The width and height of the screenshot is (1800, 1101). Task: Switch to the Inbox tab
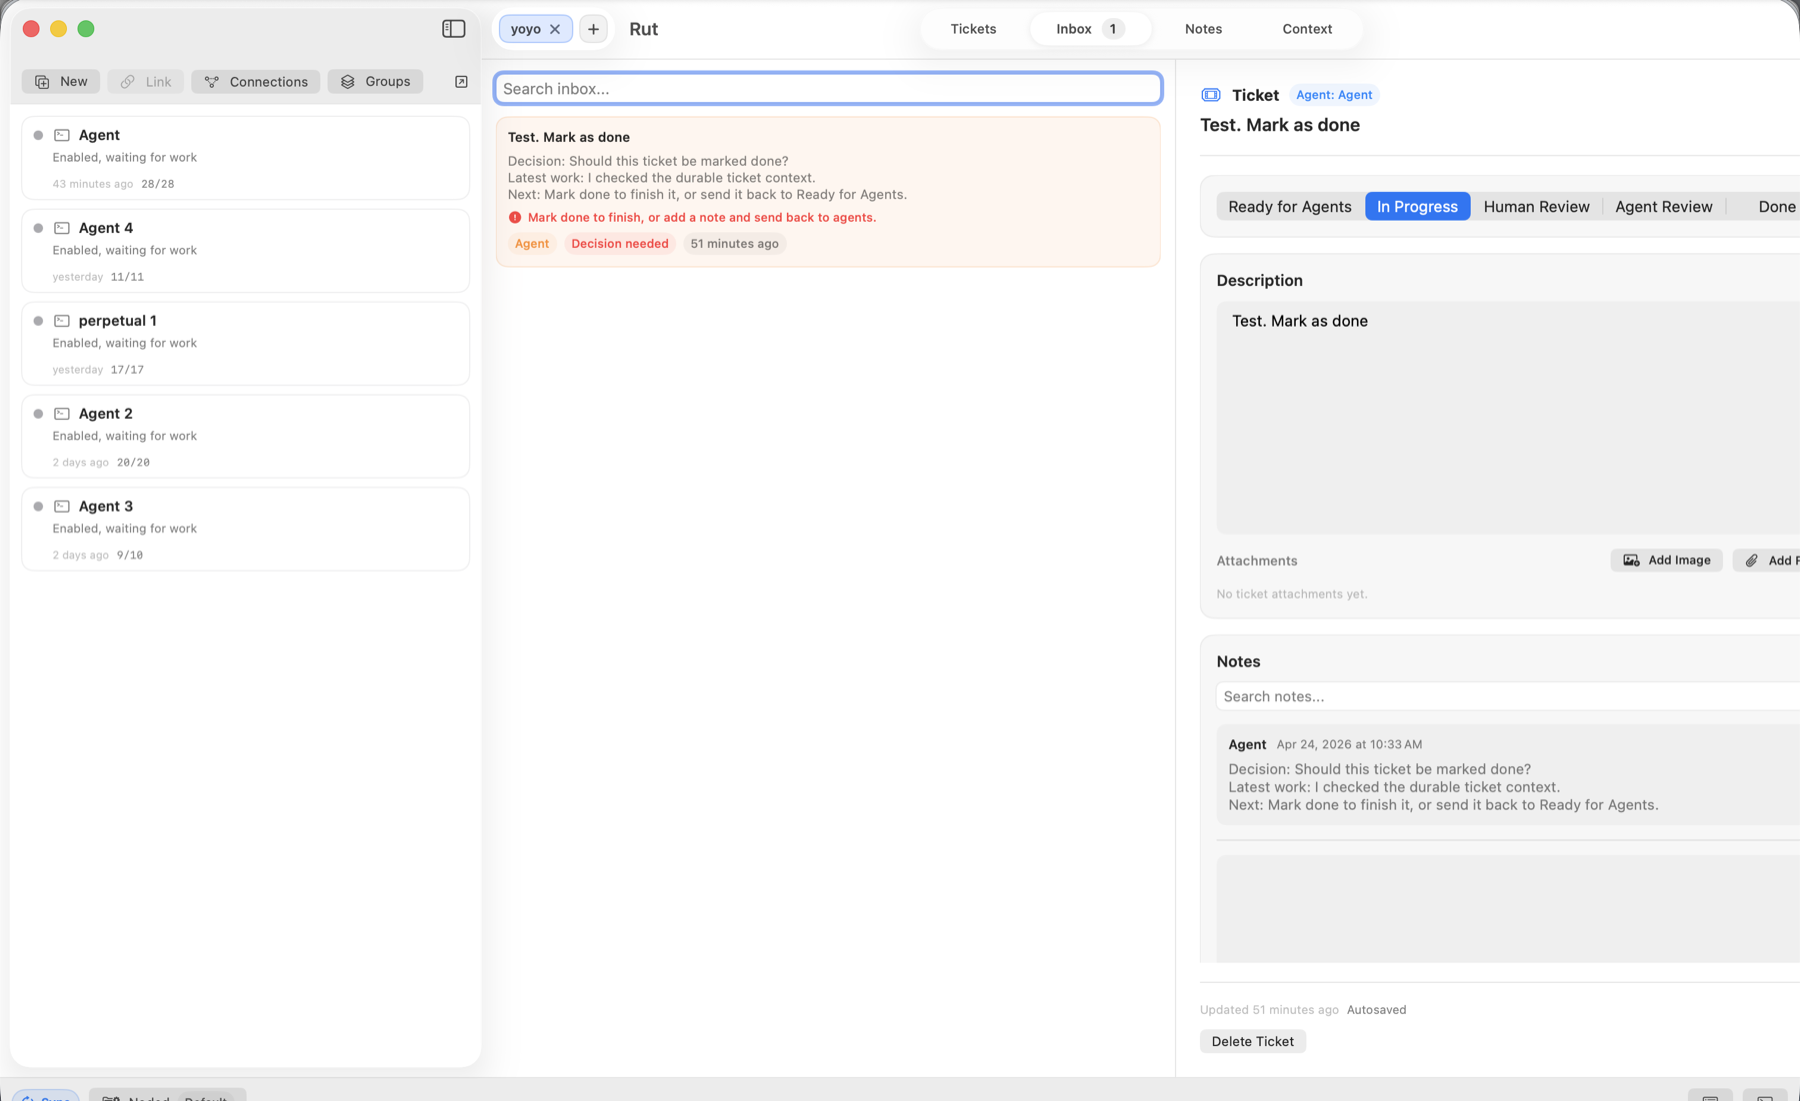[x=1090, y=29]
